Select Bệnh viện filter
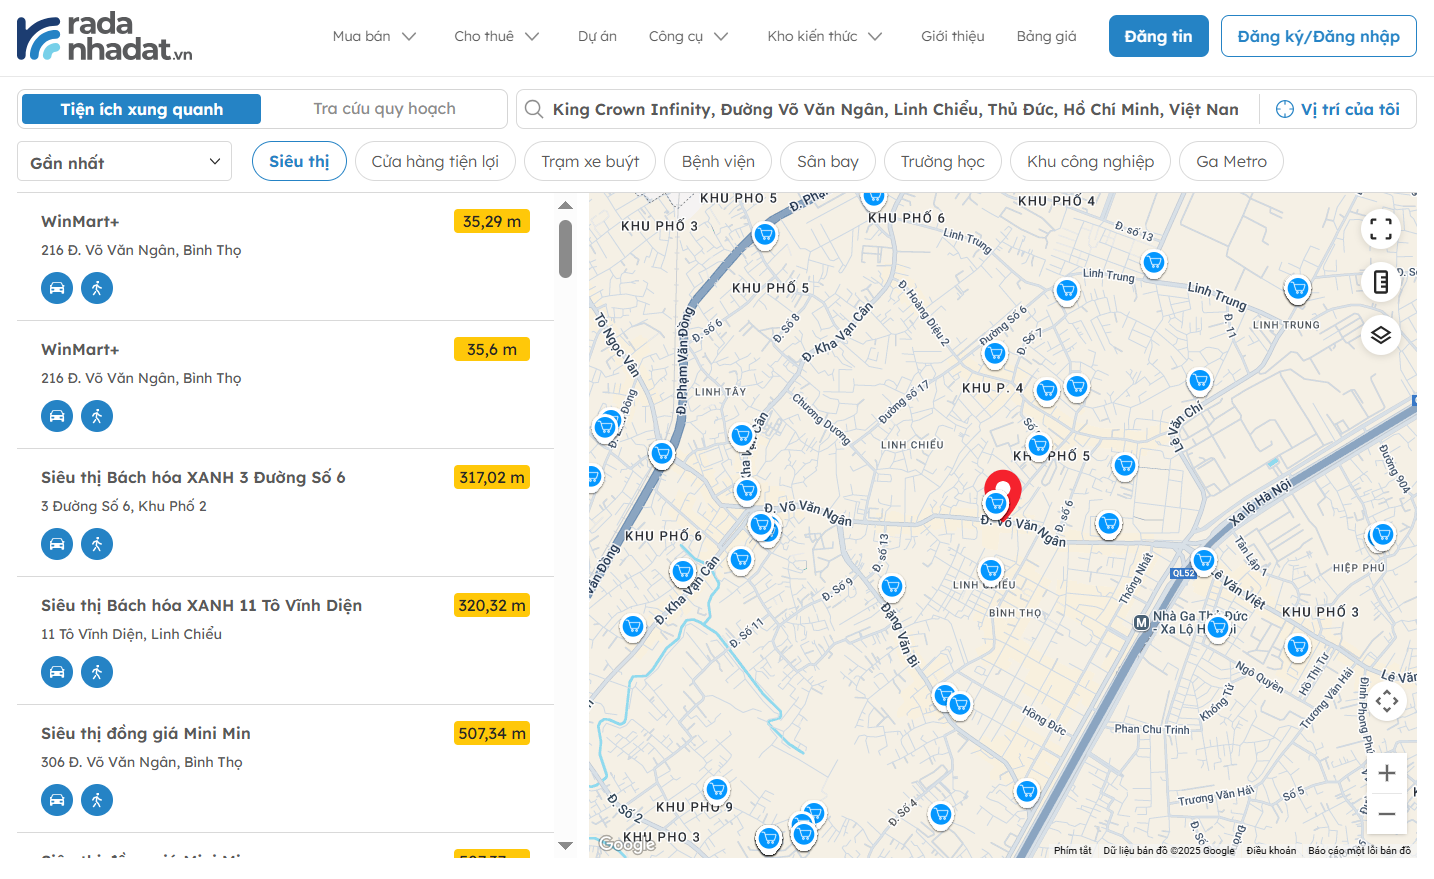This screenshot has width=1434, height=879. coord(718,161)
